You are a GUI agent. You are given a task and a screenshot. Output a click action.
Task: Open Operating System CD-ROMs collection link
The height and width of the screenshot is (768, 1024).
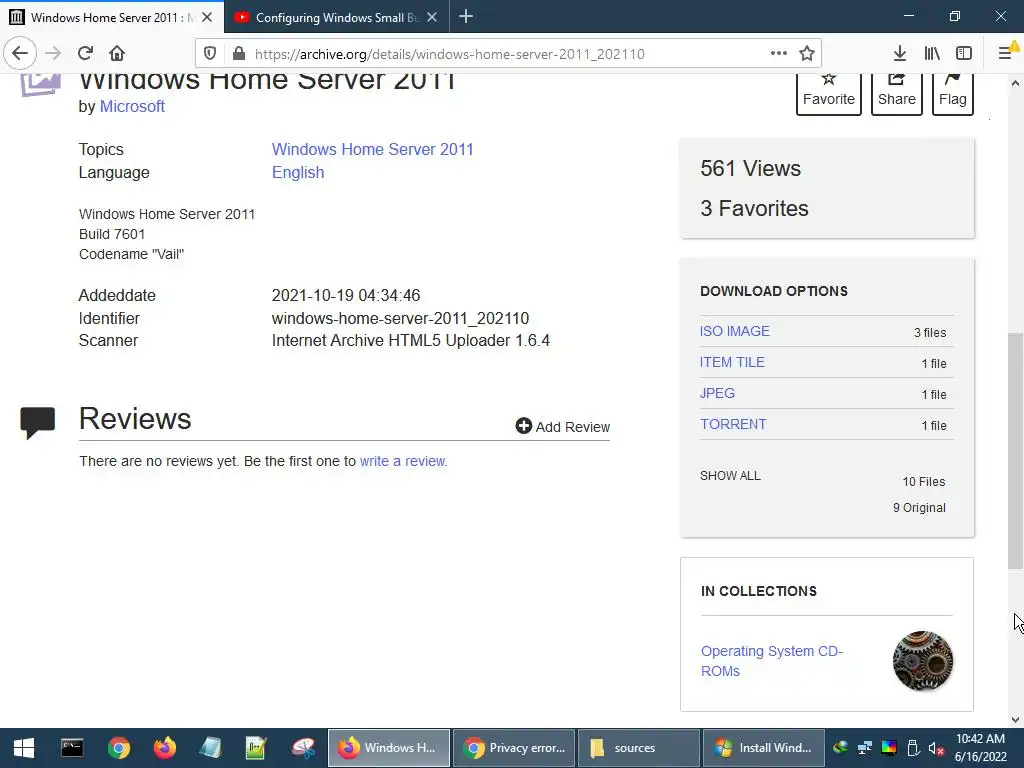pyautogui.click(x=772, y=661)
